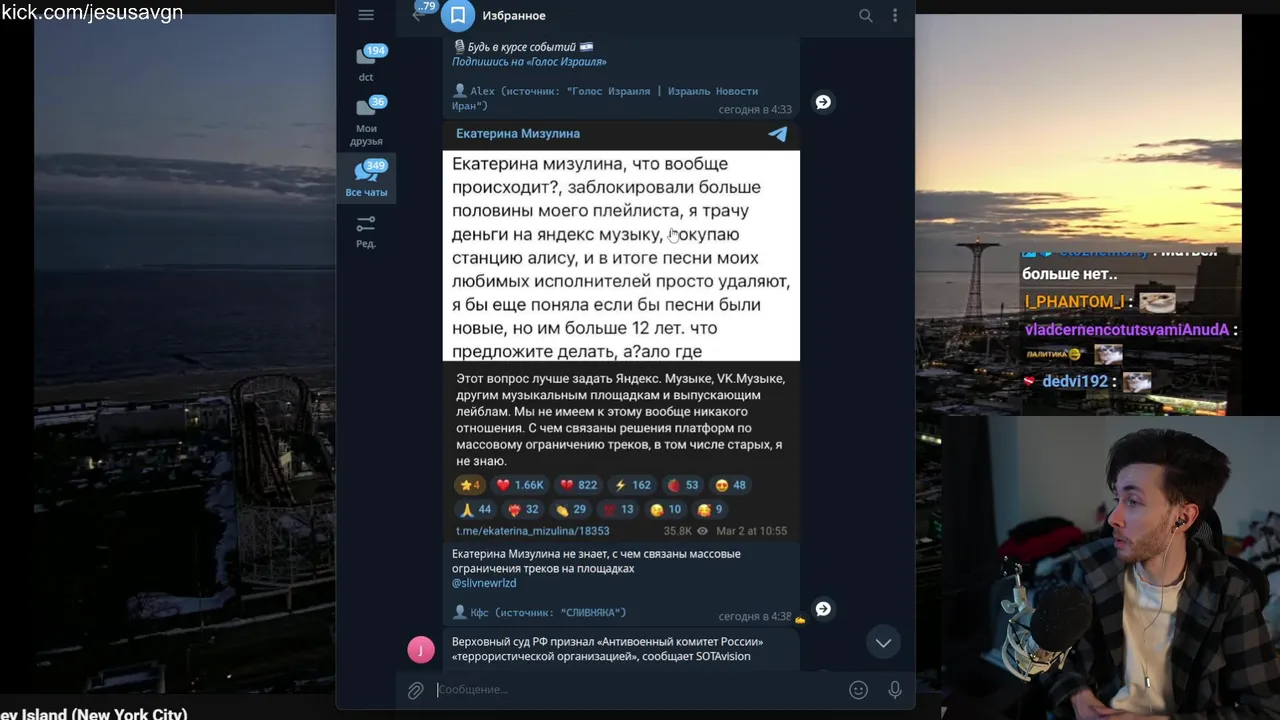
Task: Forward the Екатерина Мизулина post via arrow
Action: [823, 608]
